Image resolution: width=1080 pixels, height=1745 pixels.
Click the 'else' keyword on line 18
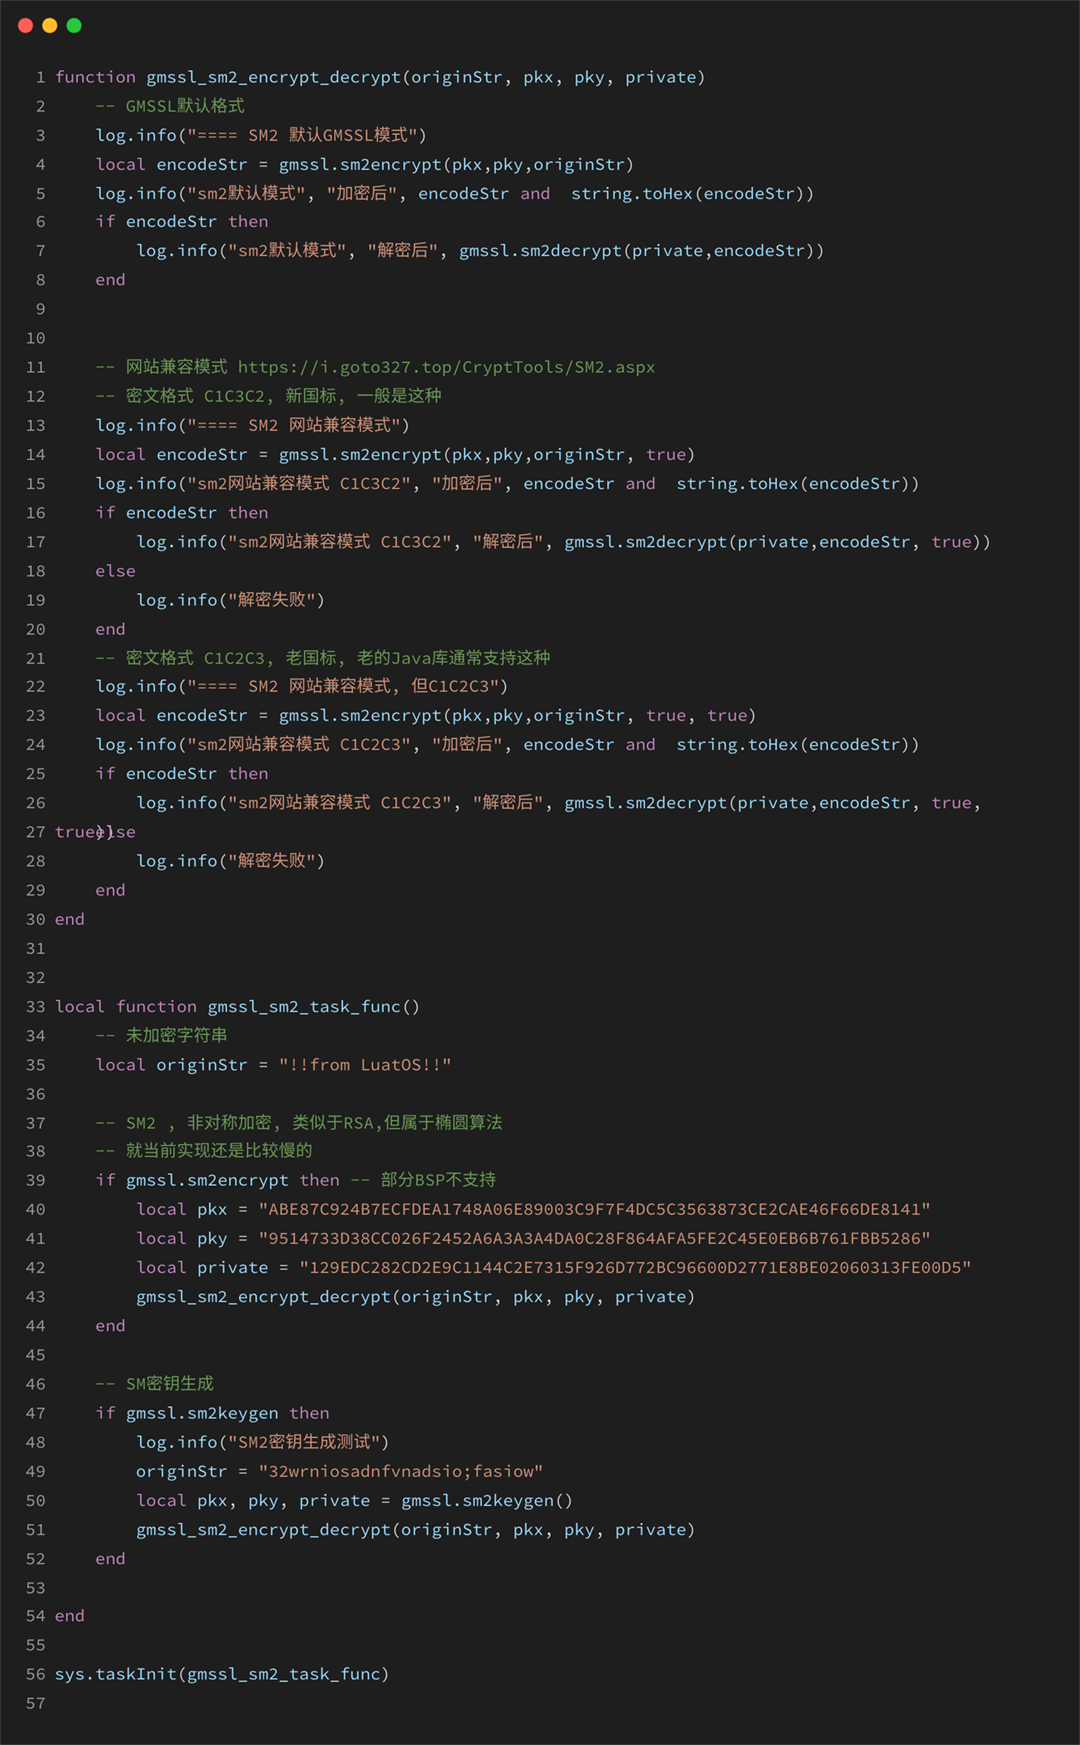[x=116, y=571]
